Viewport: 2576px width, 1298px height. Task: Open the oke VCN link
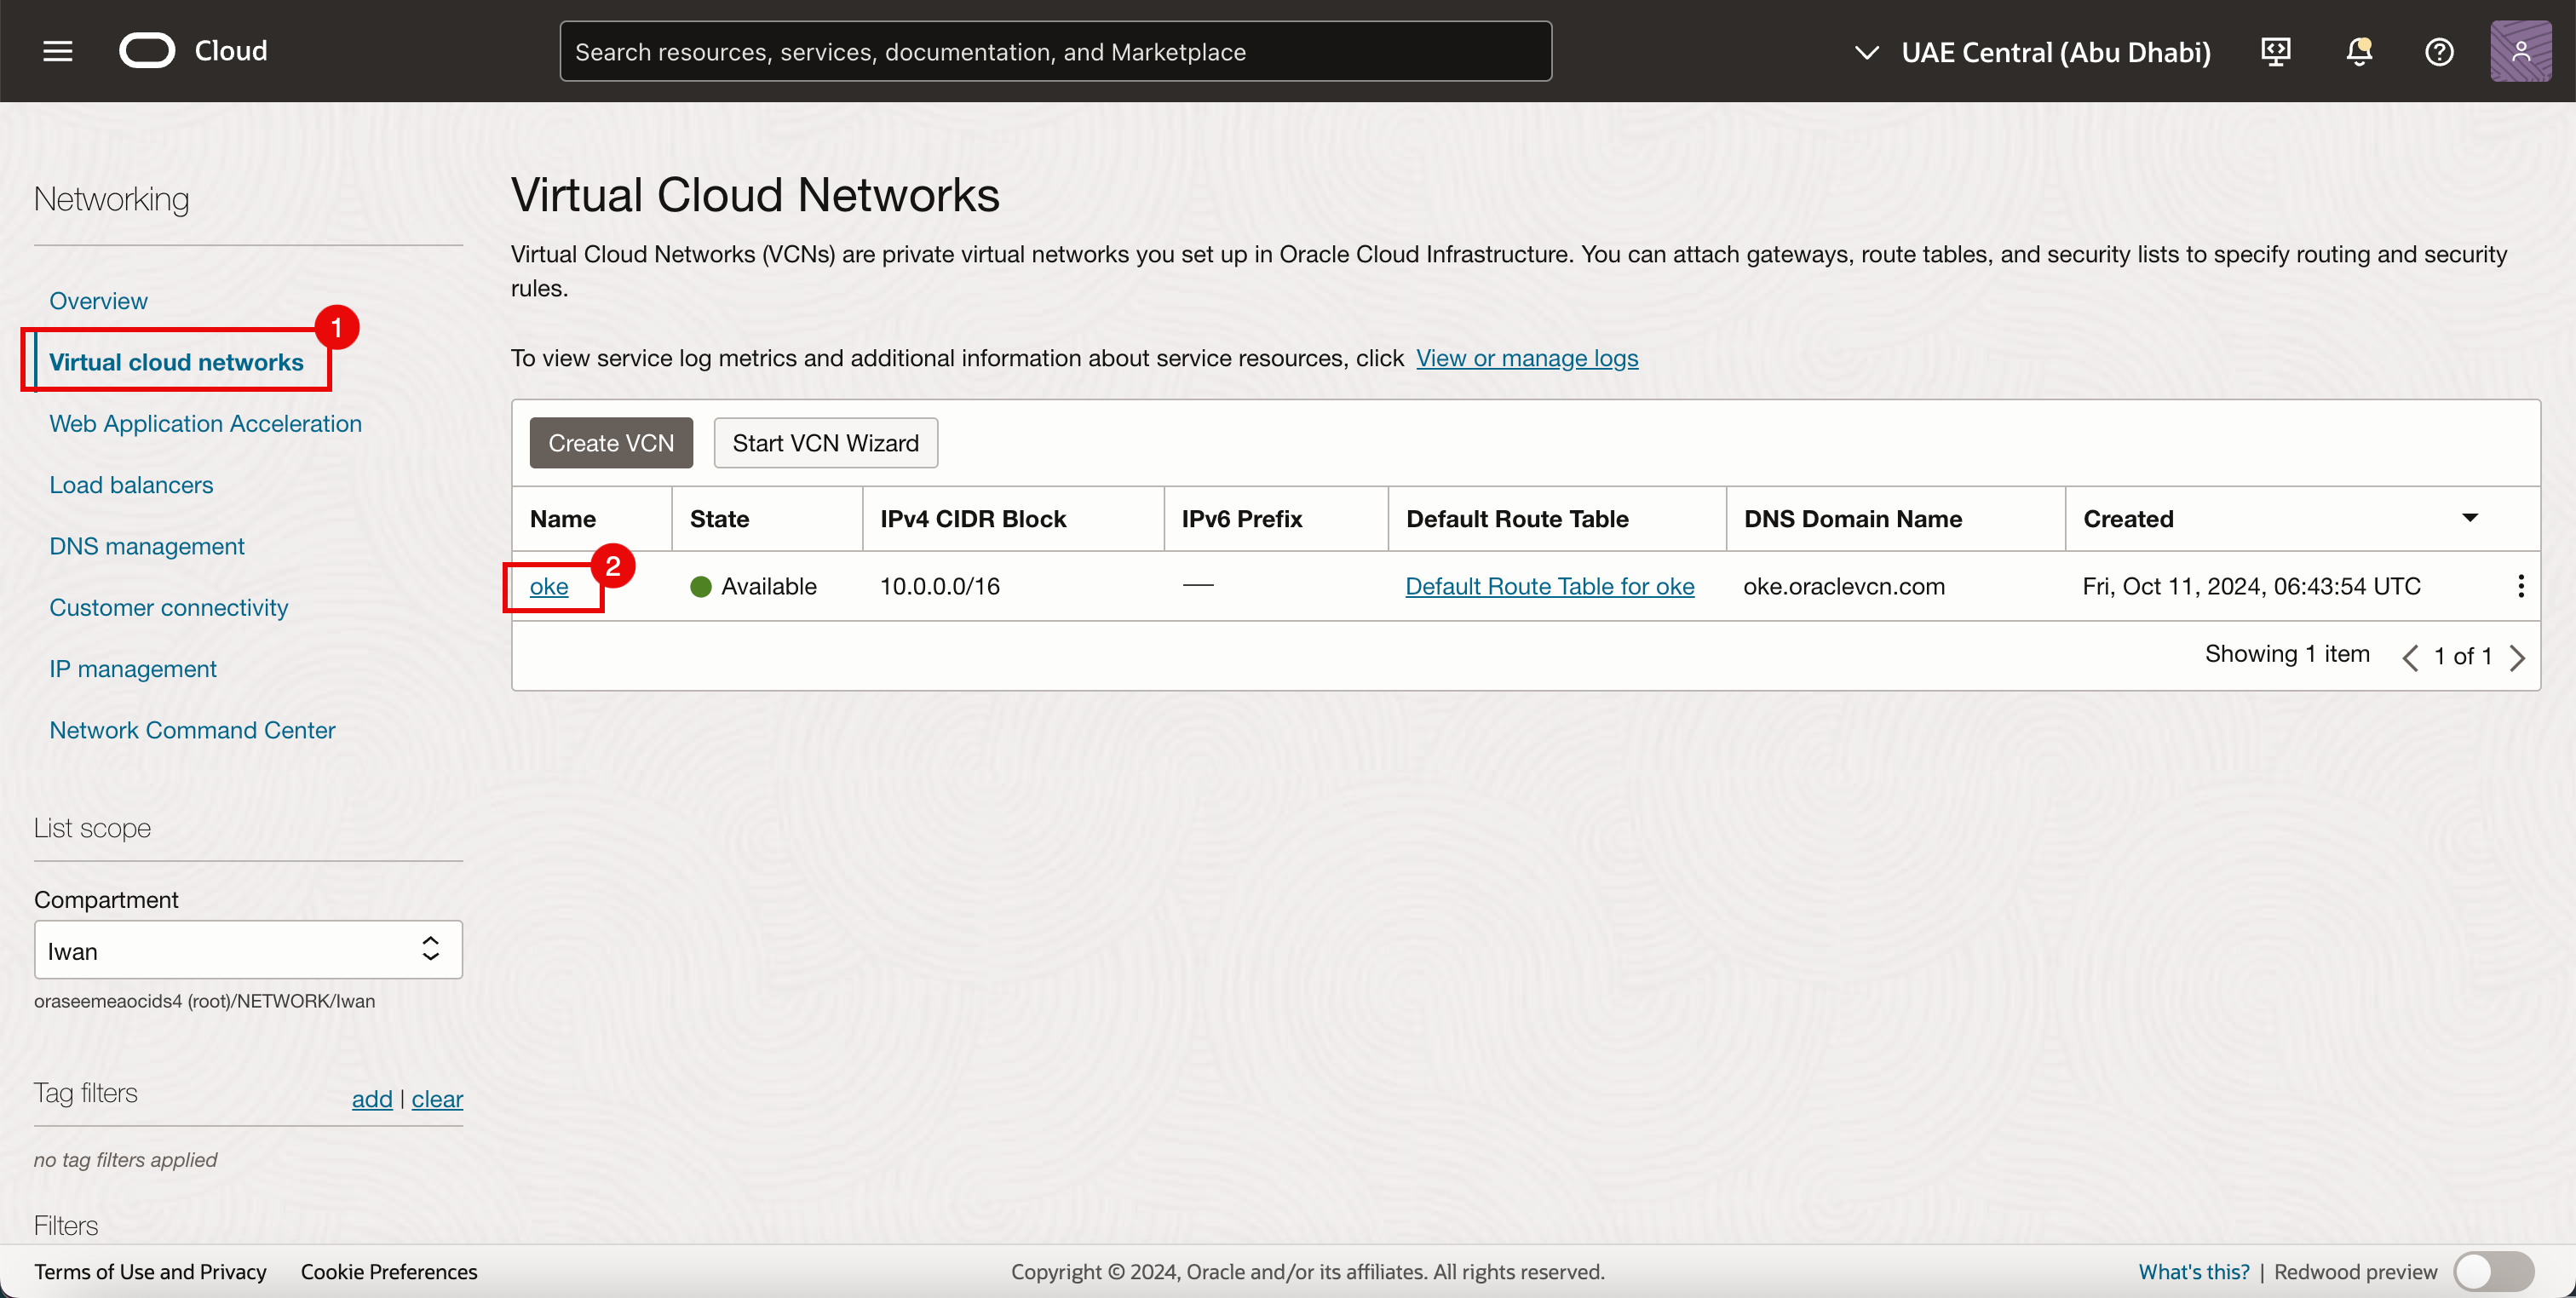[548, 586]
